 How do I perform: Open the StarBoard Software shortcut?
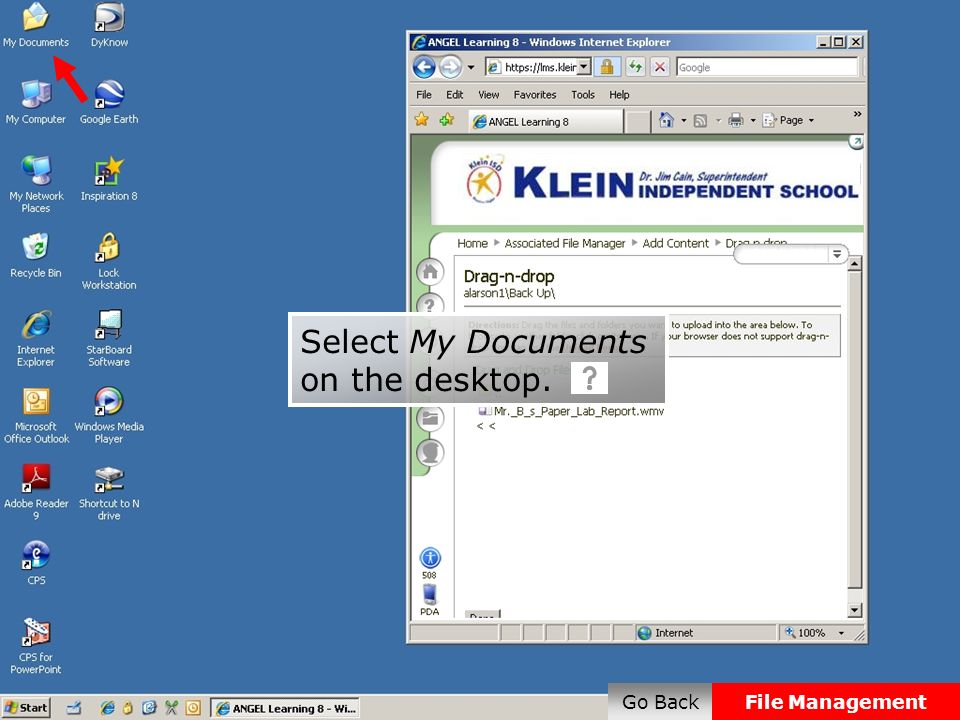coord(109,339)
